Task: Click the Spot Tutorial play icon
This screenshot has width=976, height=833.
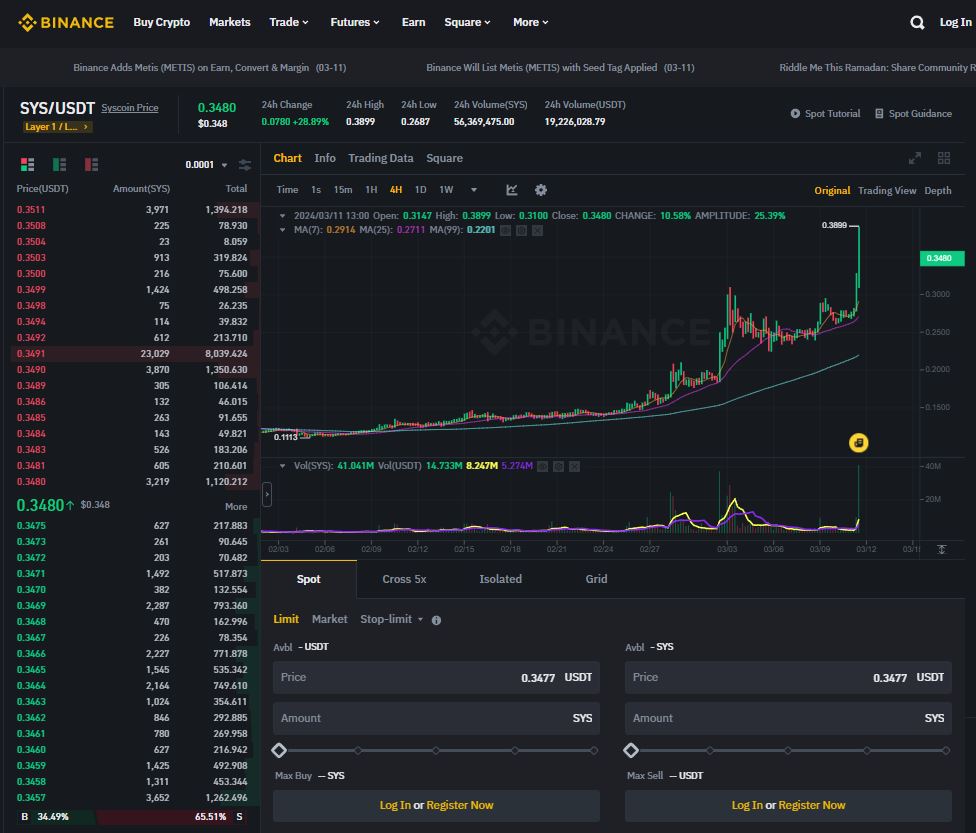Action: (x=795, y=113)
